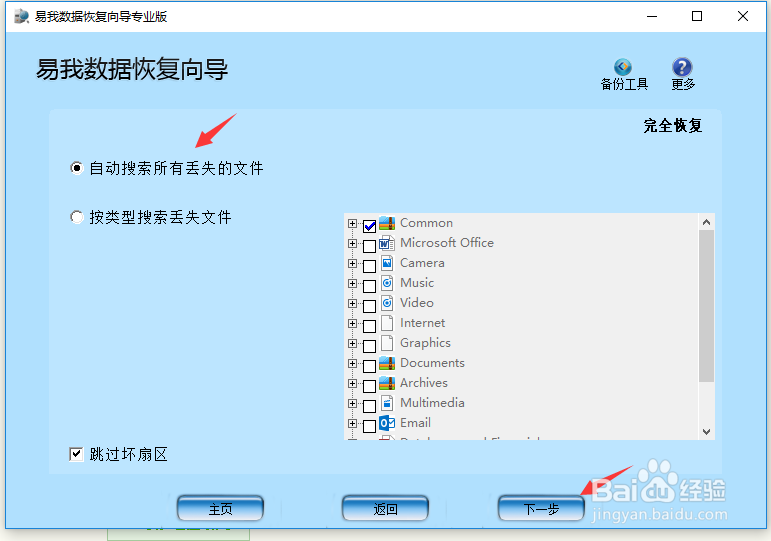Select the Archives tree label
Viewport: 771px width, 541px height.
pos(424,383)
